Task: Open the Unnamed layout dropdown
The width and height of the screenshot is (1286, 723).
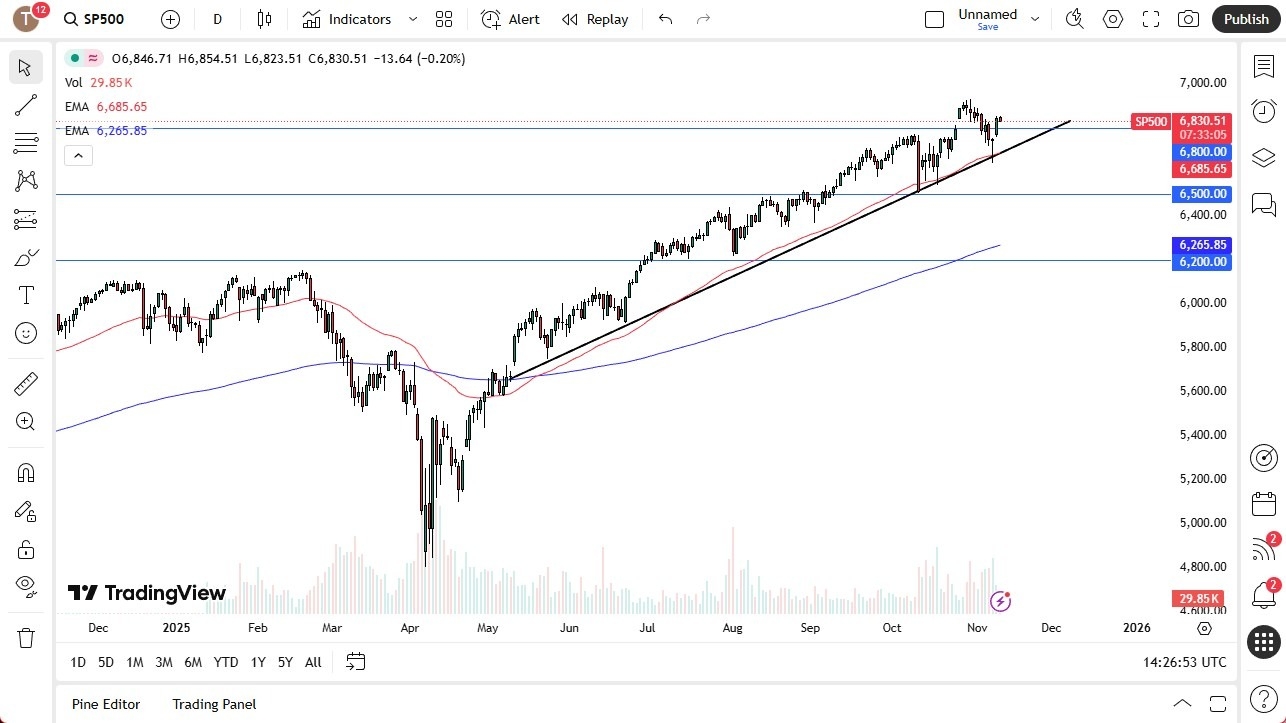Action: (x=1035, y=18)
